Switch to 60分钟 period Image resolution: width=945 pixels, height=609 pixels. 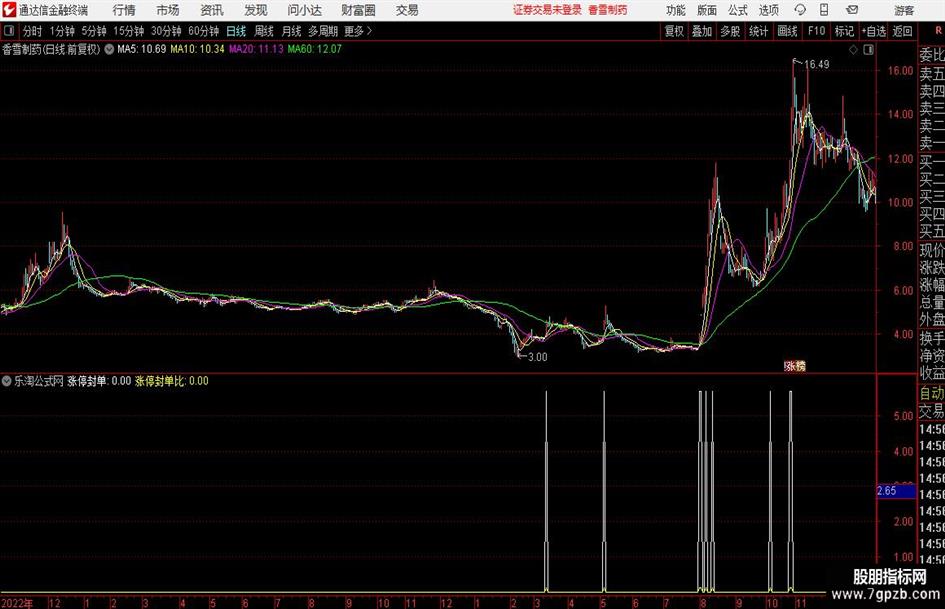(x=204, y=31)
